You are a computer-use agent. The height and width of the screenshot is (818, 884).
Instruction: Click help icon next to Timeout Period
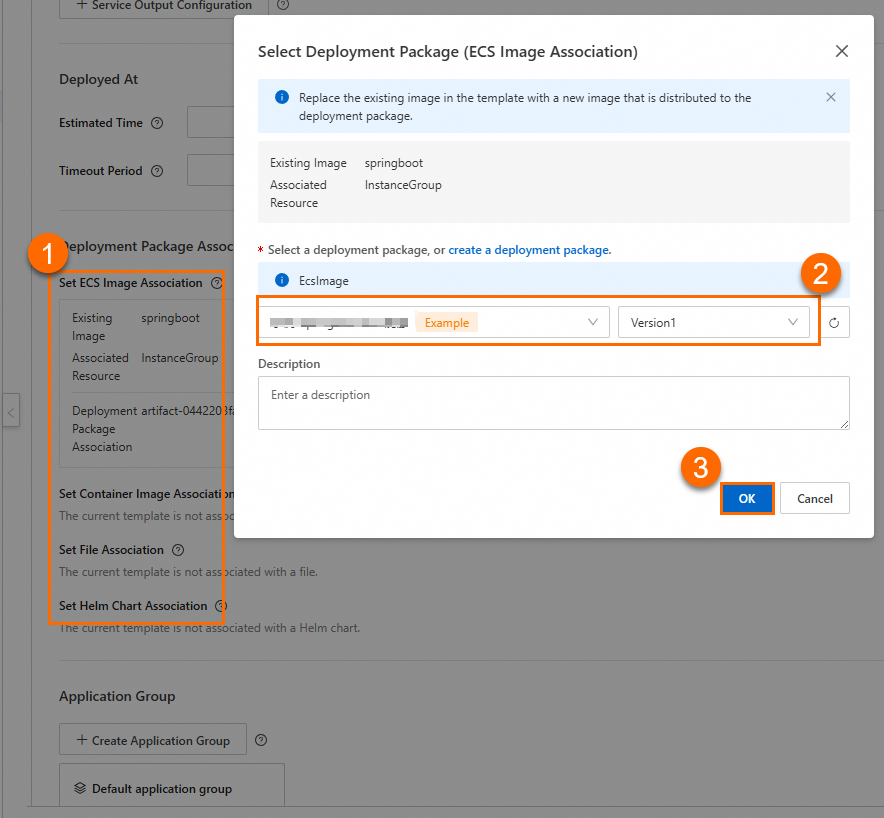click(157, 171)
